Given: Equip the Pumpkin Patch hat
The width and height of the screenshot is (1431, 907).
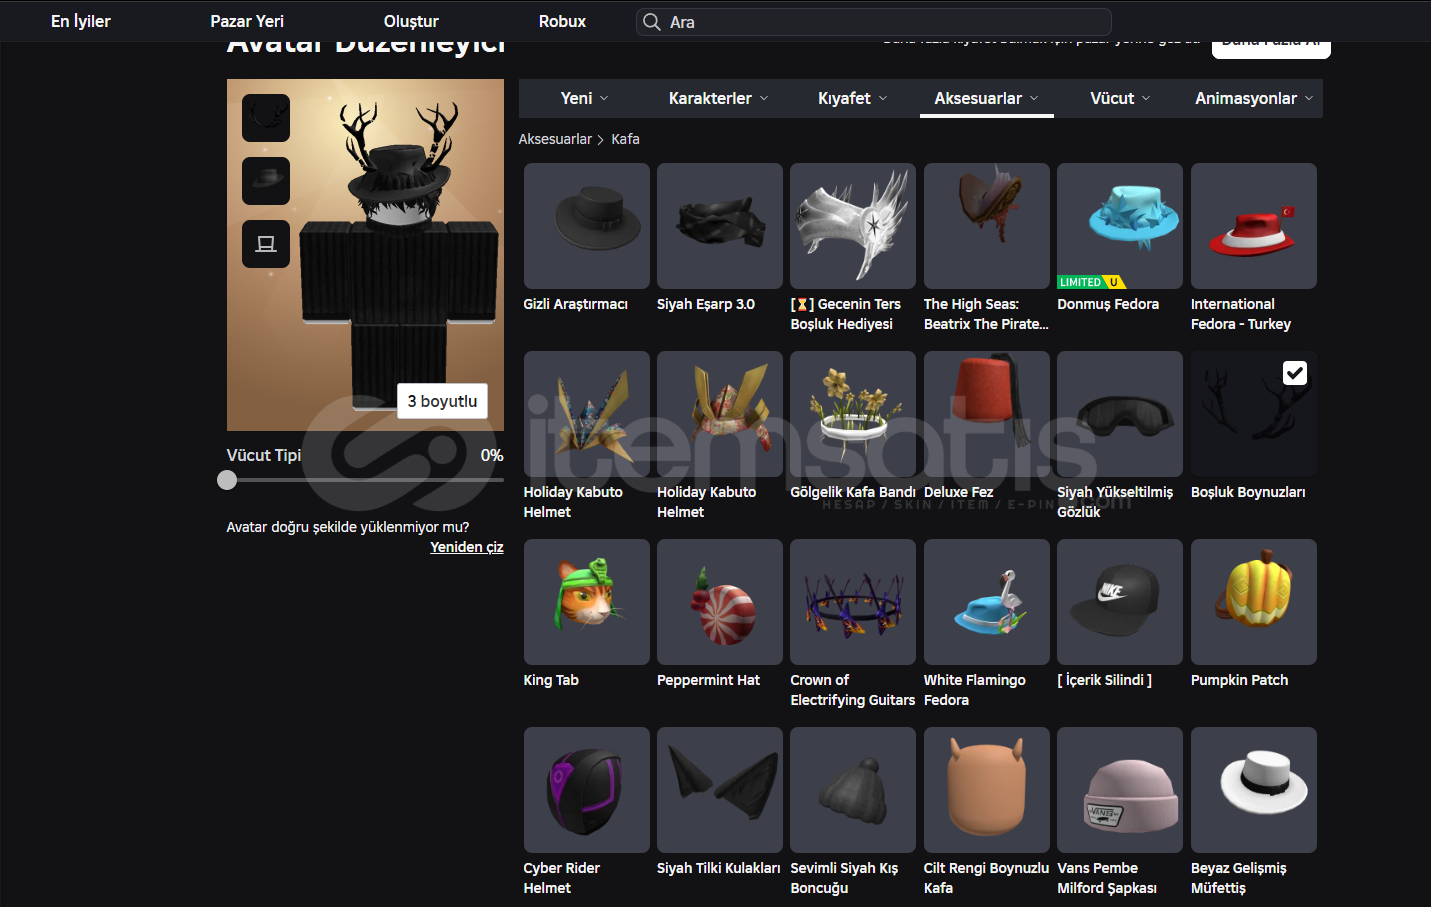Looking at the screenshot, I should click(x=1254, y=602).
